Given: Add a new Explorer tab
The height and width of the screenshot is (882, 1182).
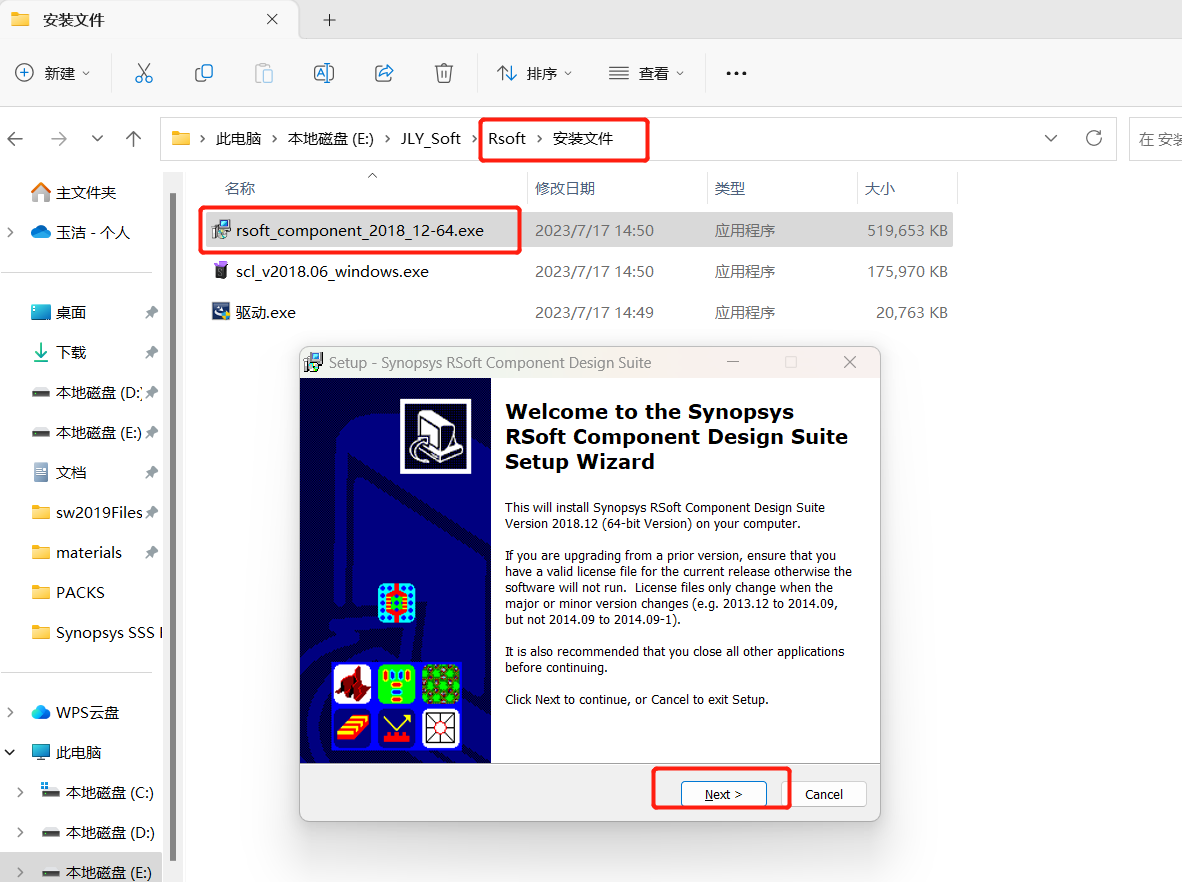Looking at the screenshot, I should click(x=329, y=20).
